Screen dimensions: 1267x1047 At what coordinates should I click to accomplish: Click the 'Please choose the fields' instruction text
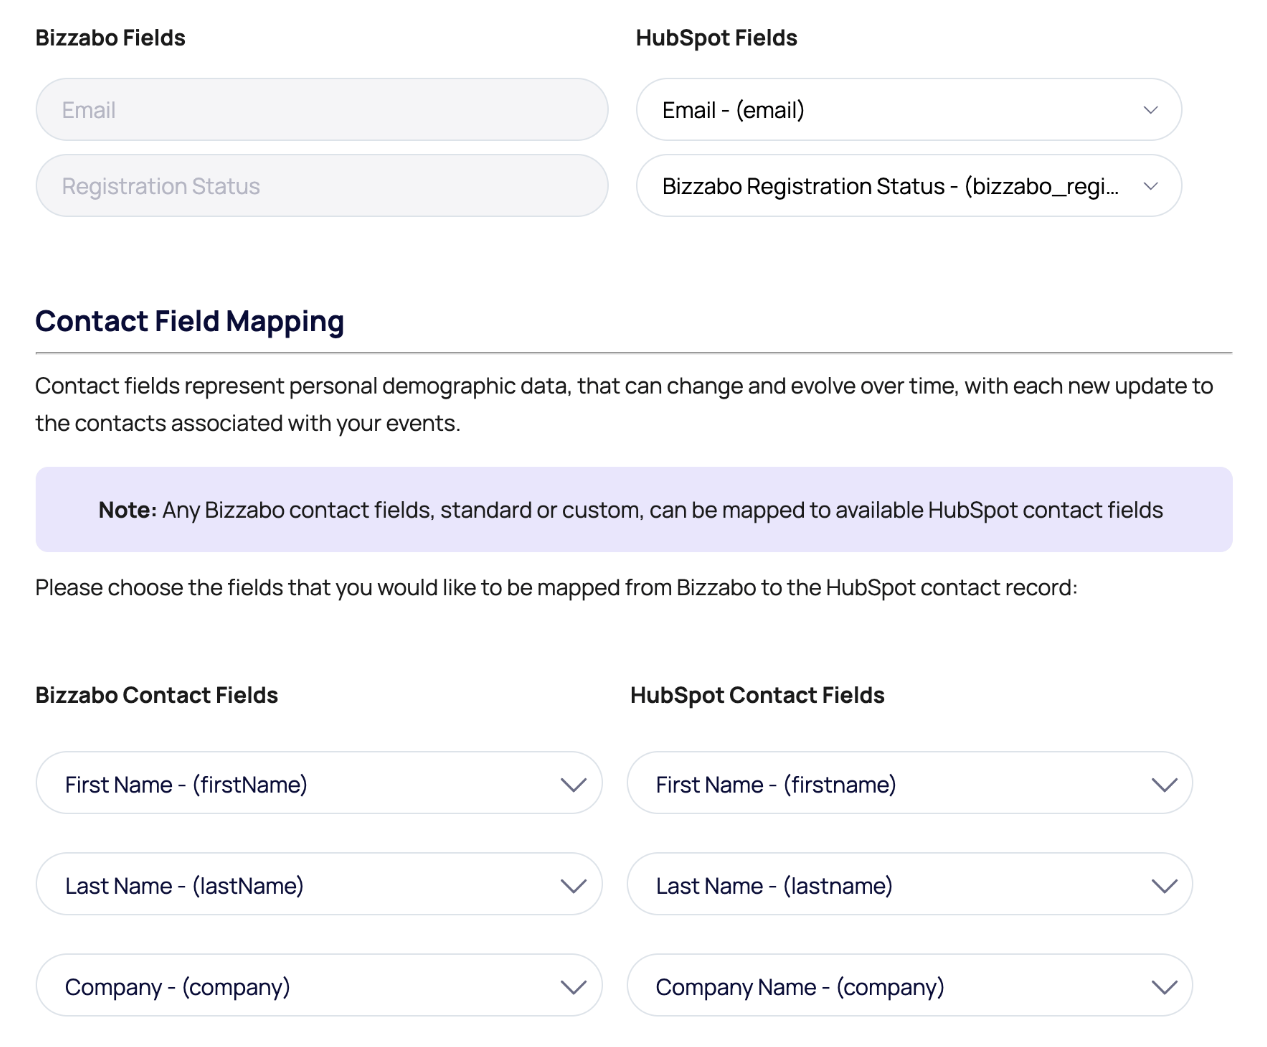(557, 588)
